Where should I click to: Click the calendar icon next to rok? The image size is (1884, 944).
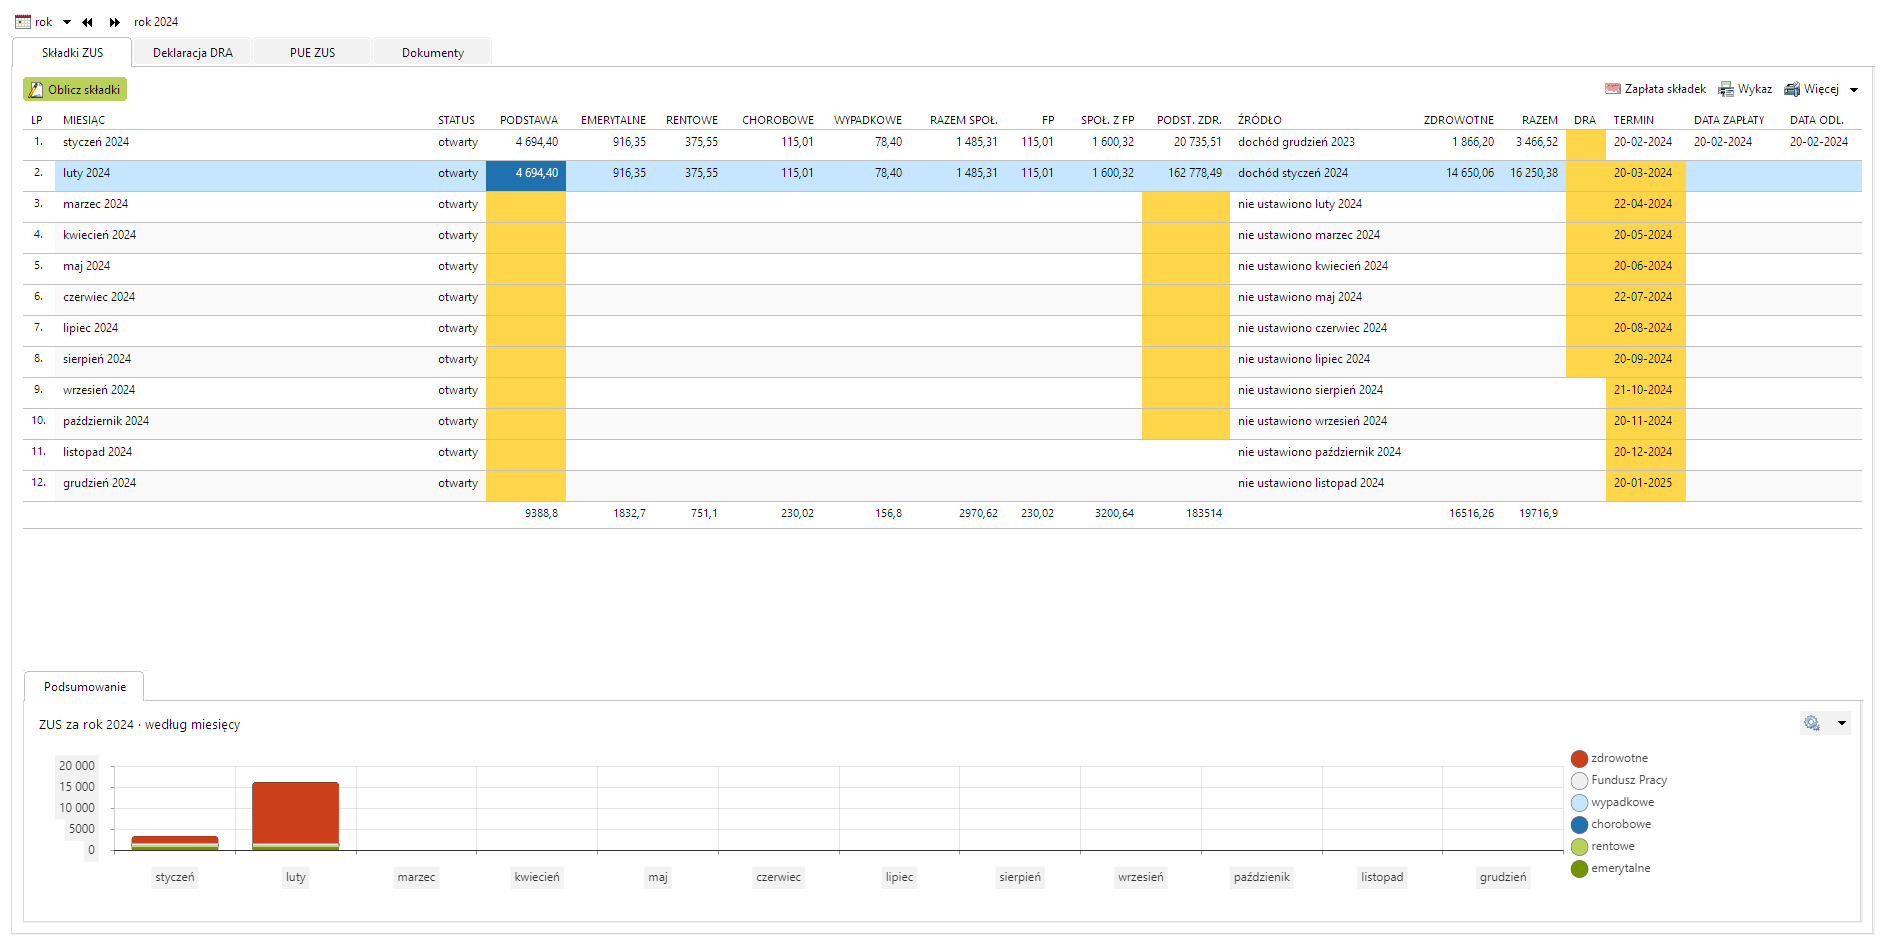[22, 22]
